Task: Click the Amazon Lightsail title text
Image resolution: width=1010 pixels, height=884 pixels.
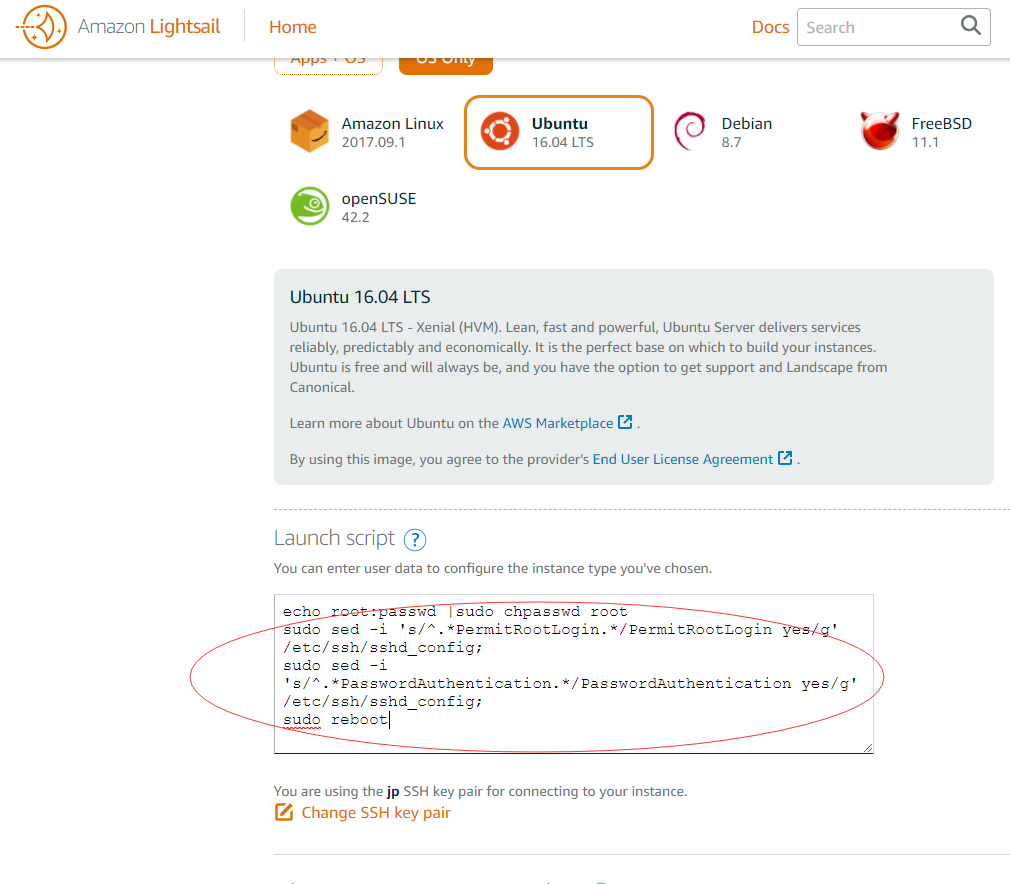Action: [x=149, y=26]
